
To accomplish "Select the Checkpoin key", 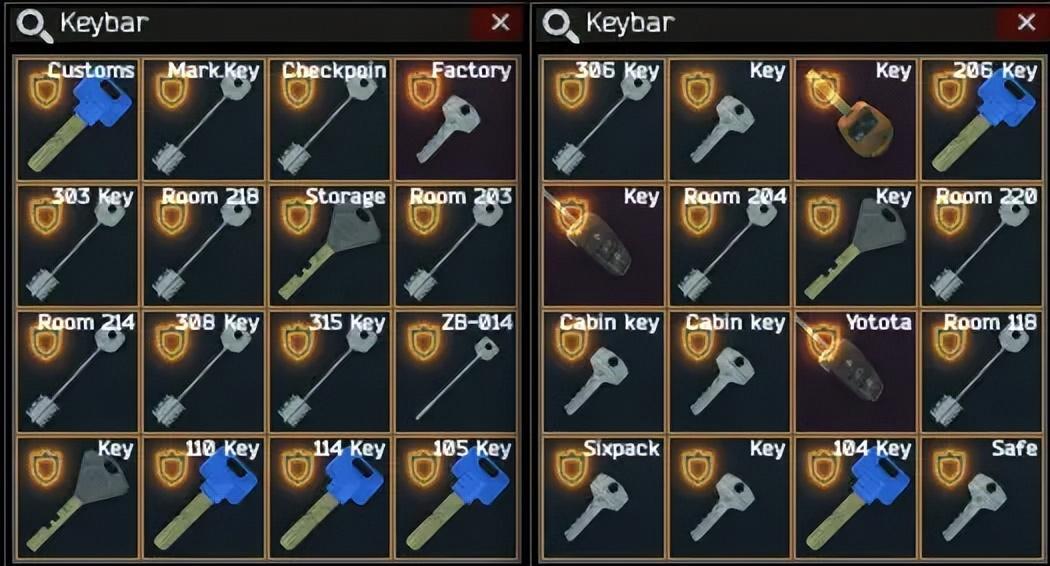I will (329, 119).
